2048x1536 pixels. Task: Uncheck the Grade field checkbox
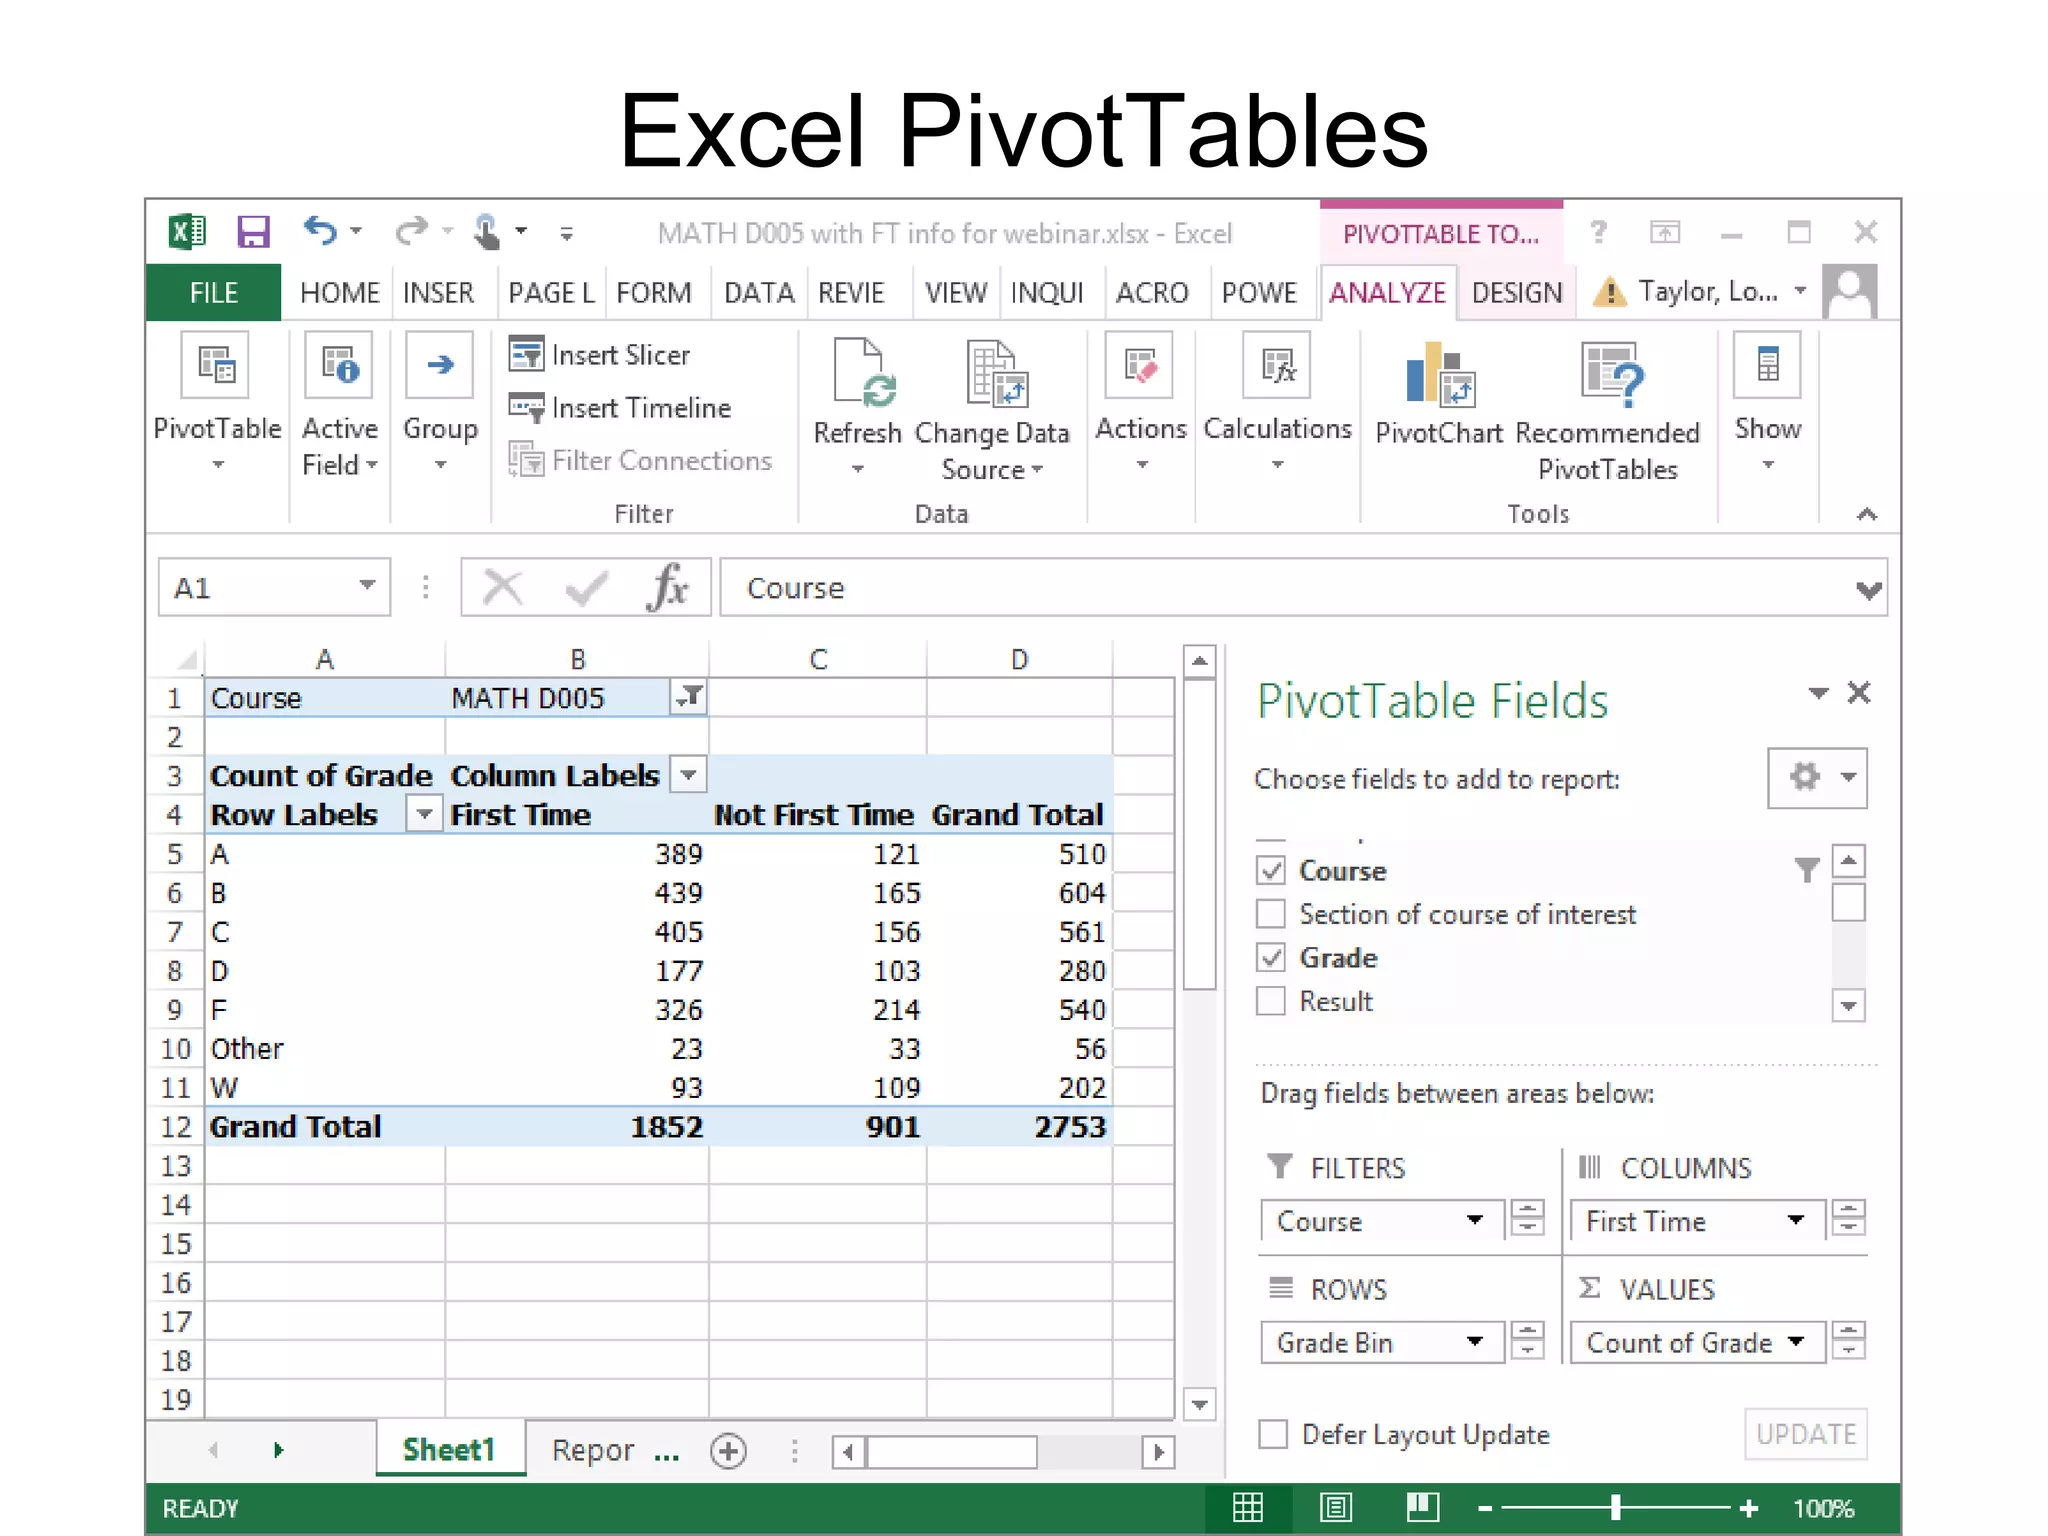pos(1271,957)
